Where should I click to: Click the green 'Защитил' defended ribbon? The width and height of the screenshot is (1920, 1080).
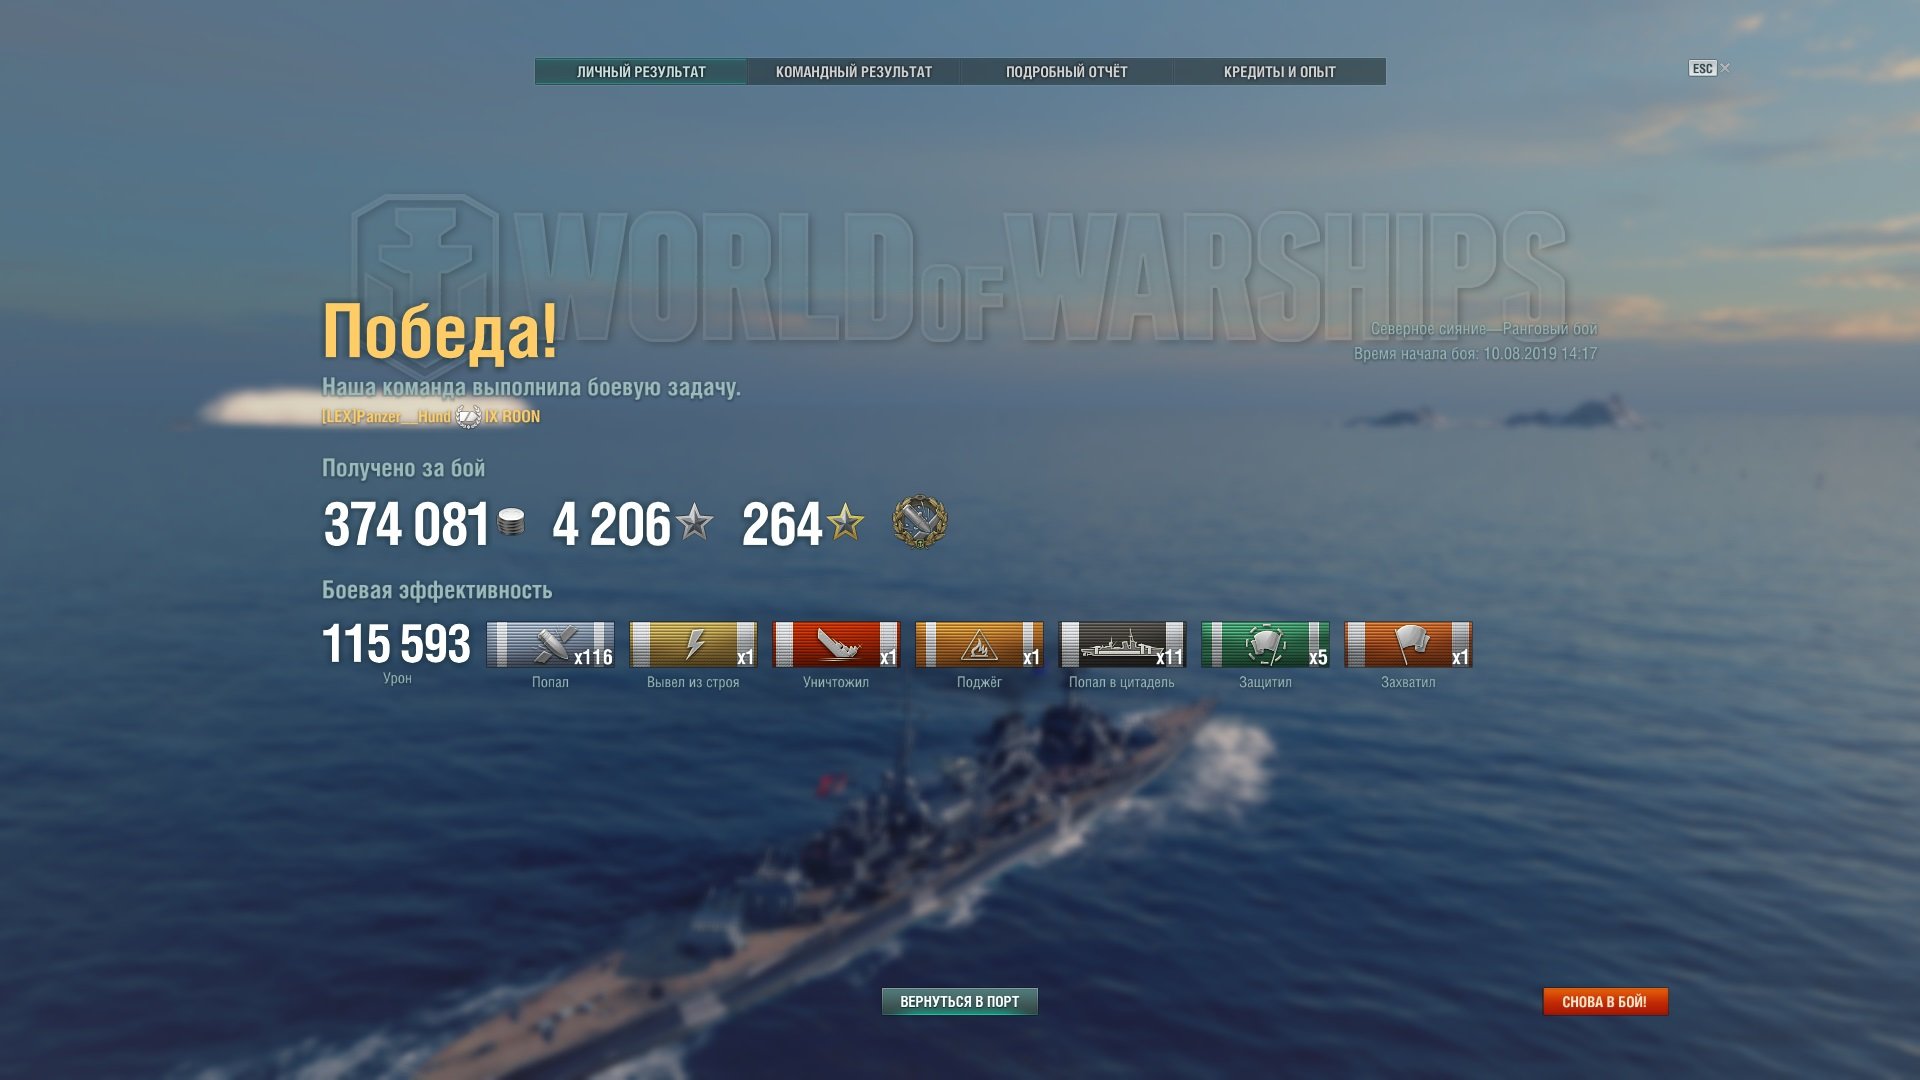(1265, 644)
